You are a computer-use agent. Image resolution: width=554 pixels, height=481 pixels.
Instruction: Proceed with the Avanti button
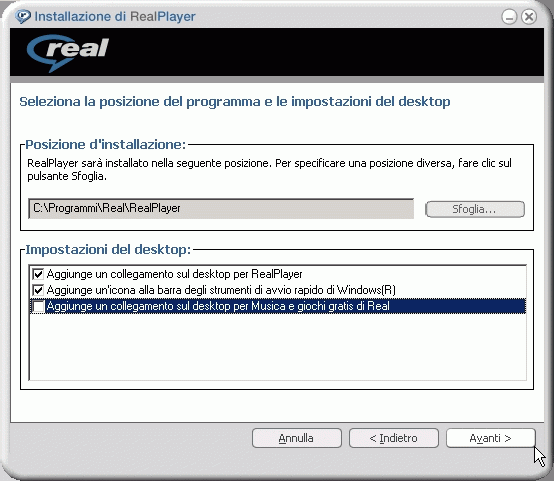[491, 438]
